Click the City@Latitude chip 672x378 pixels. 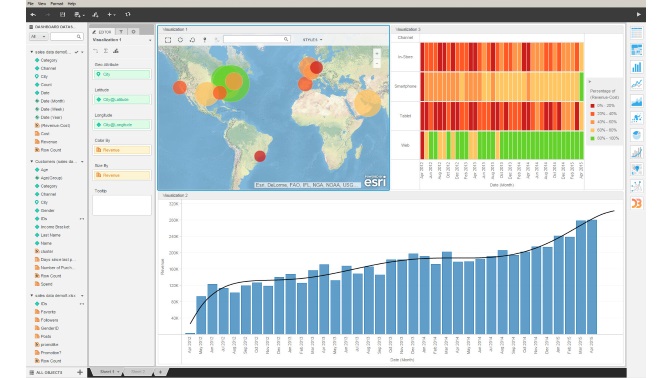[122, 99]
